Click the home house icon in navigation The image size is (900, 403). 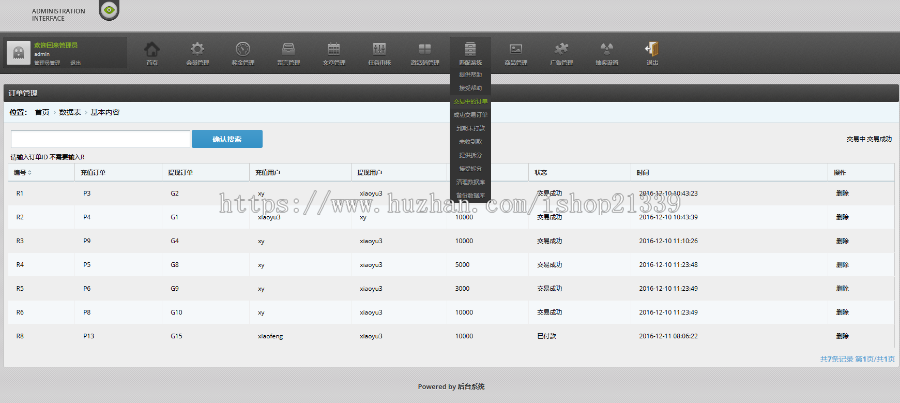tap(152, 52)
